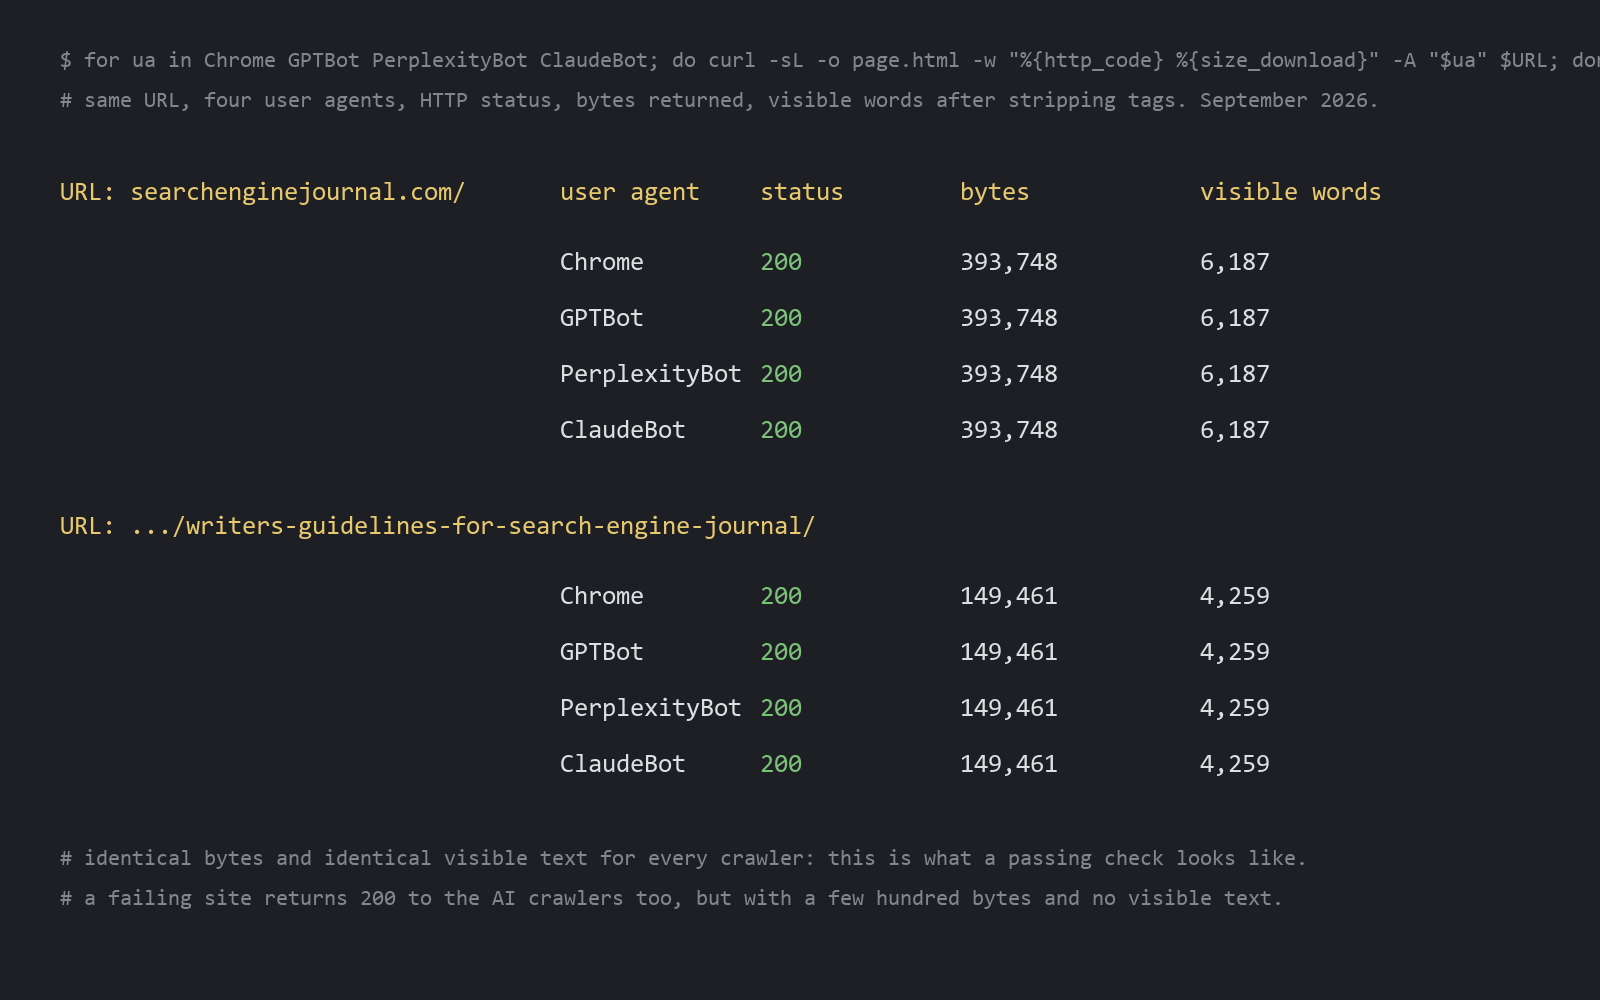This screenshot has height=1000, width=1600.
Task: Click 'PerplexityBot' in the writers-guidelines table
Action: 651,708
